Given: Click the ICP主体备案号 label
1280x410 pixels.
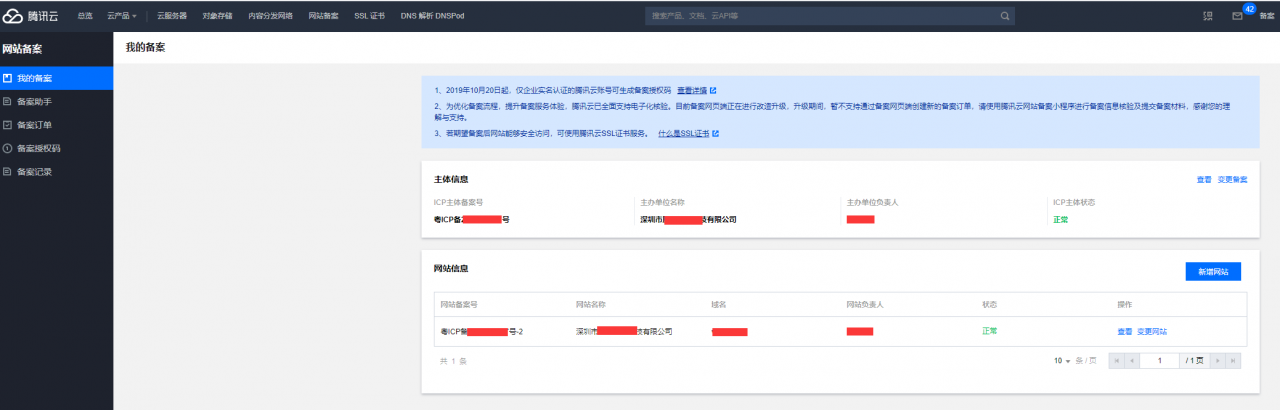Looking at the screenshot, I should point(457,202).
